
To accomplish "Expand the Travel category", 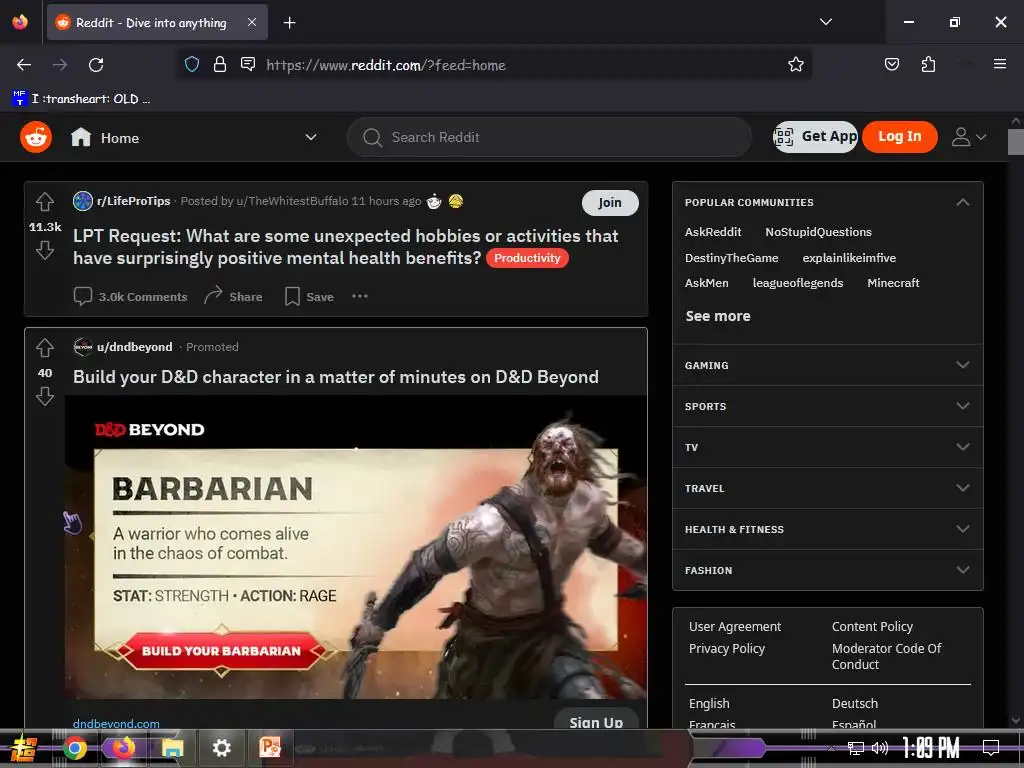I will 827,488.
